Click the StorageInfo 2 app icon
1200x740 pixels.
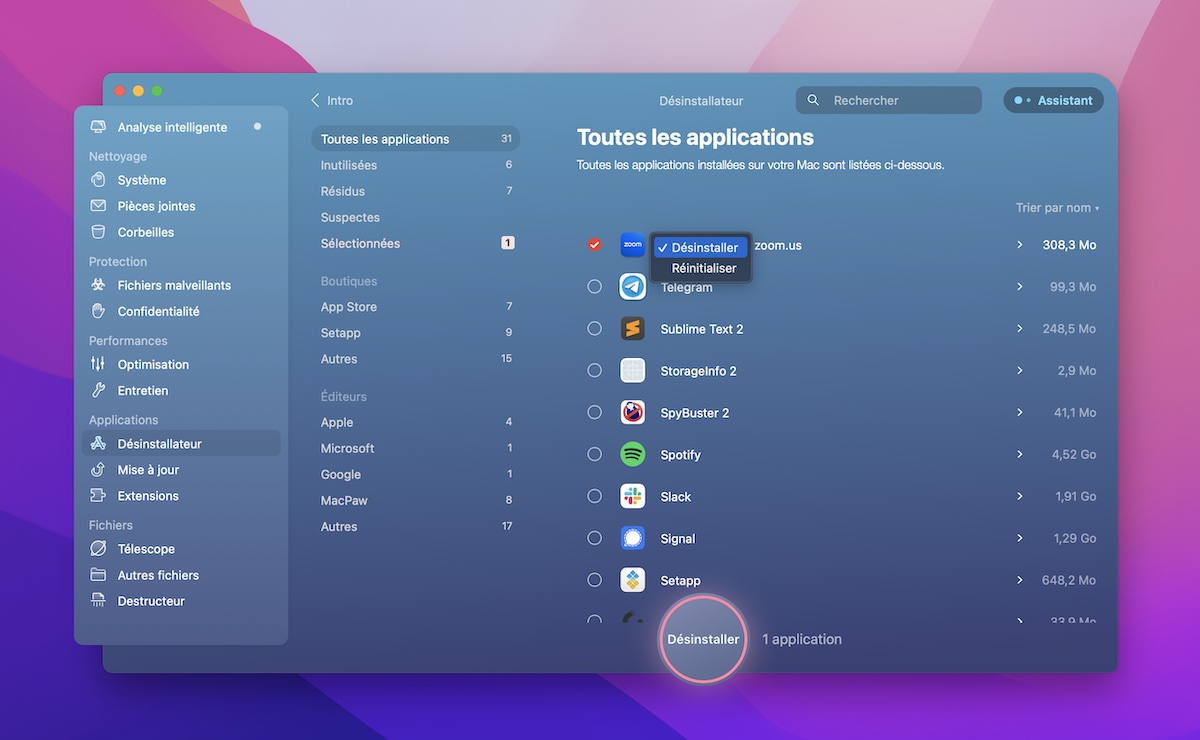pos(632,371)
